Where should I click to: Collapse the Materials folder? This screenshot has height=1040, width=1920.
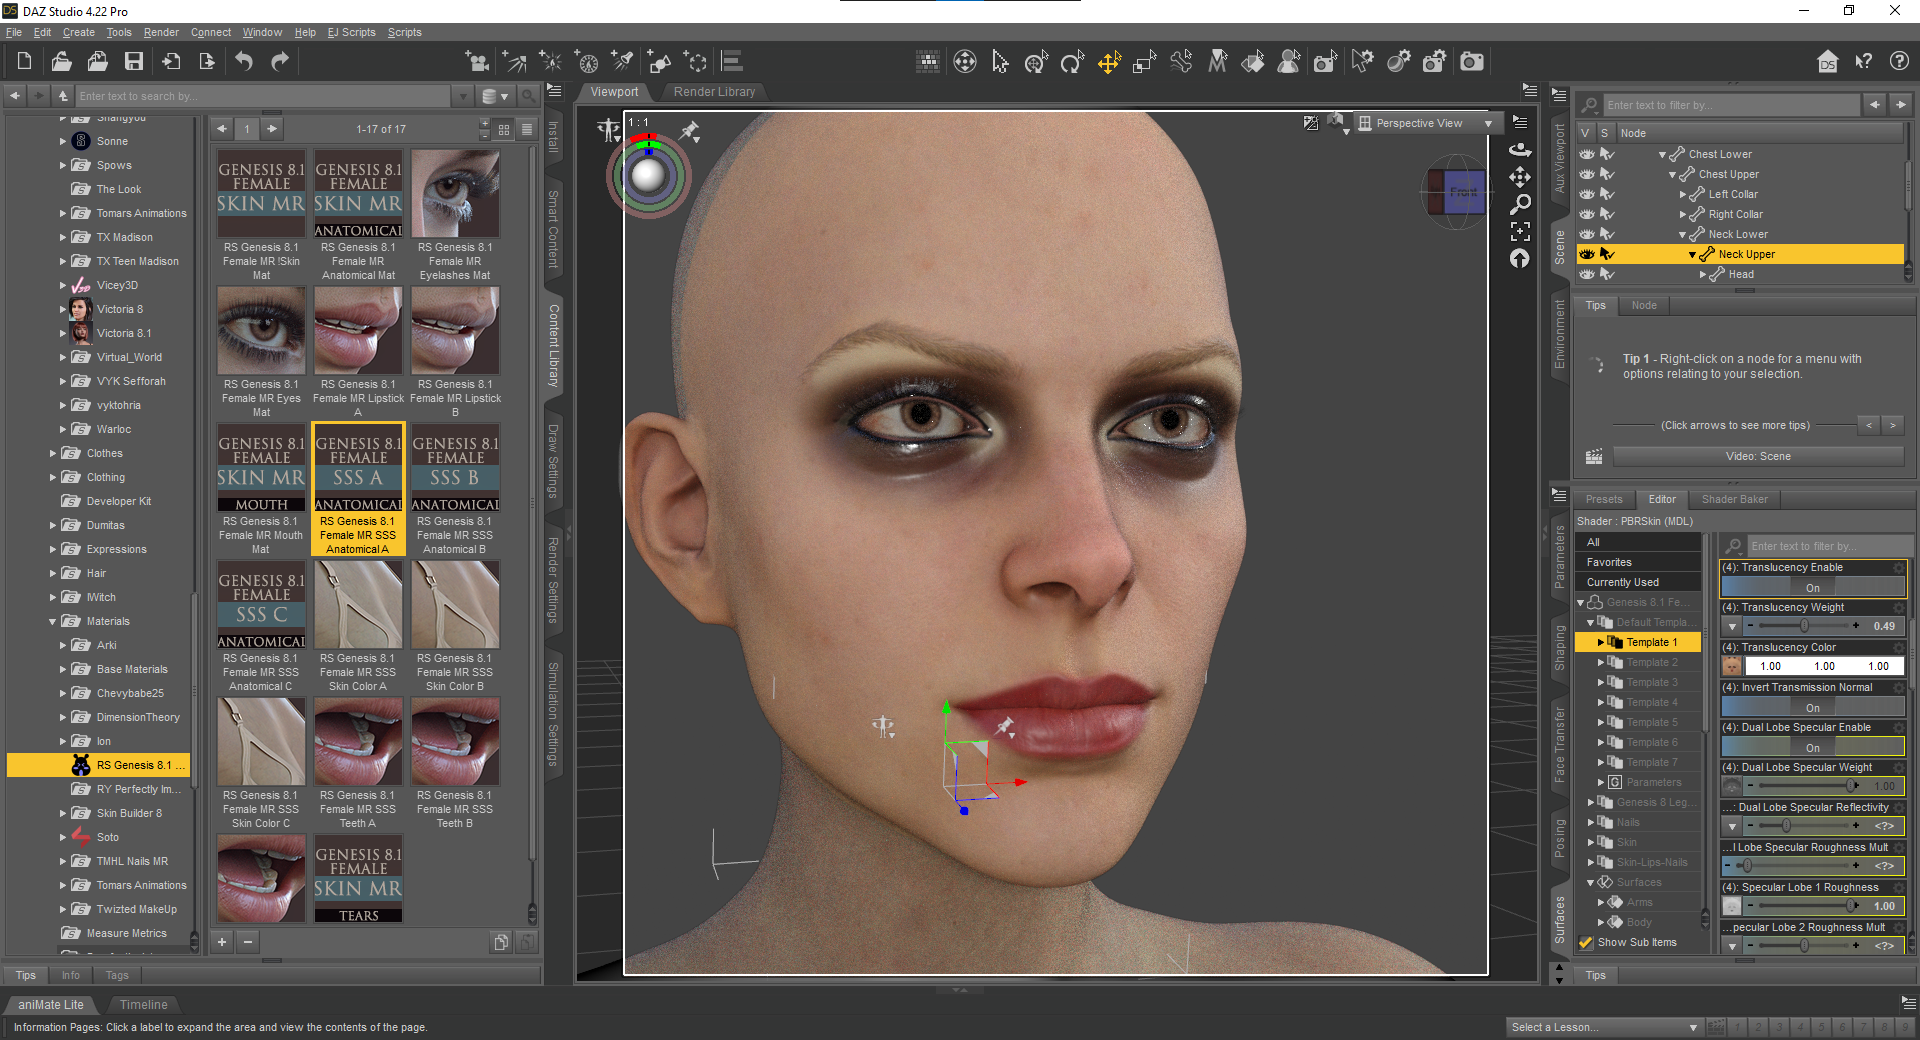click(x=53, y=621)
